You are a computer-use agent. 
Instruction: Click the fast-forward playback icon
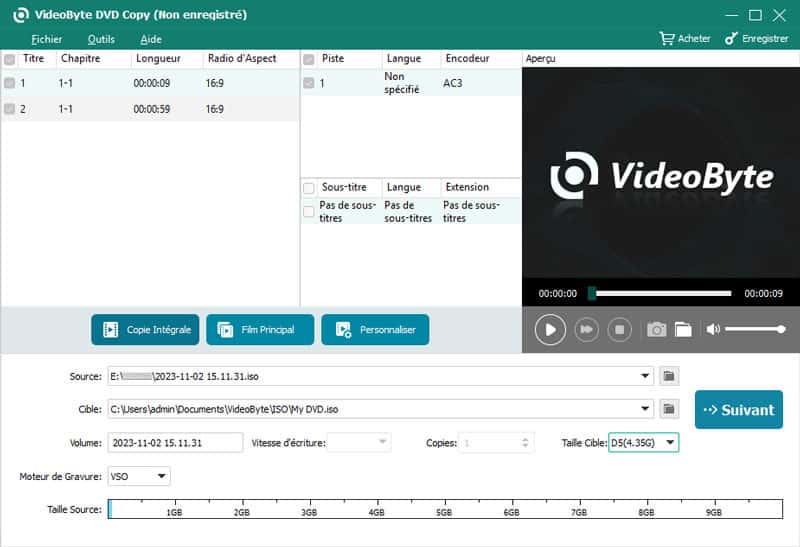point(587,329)
